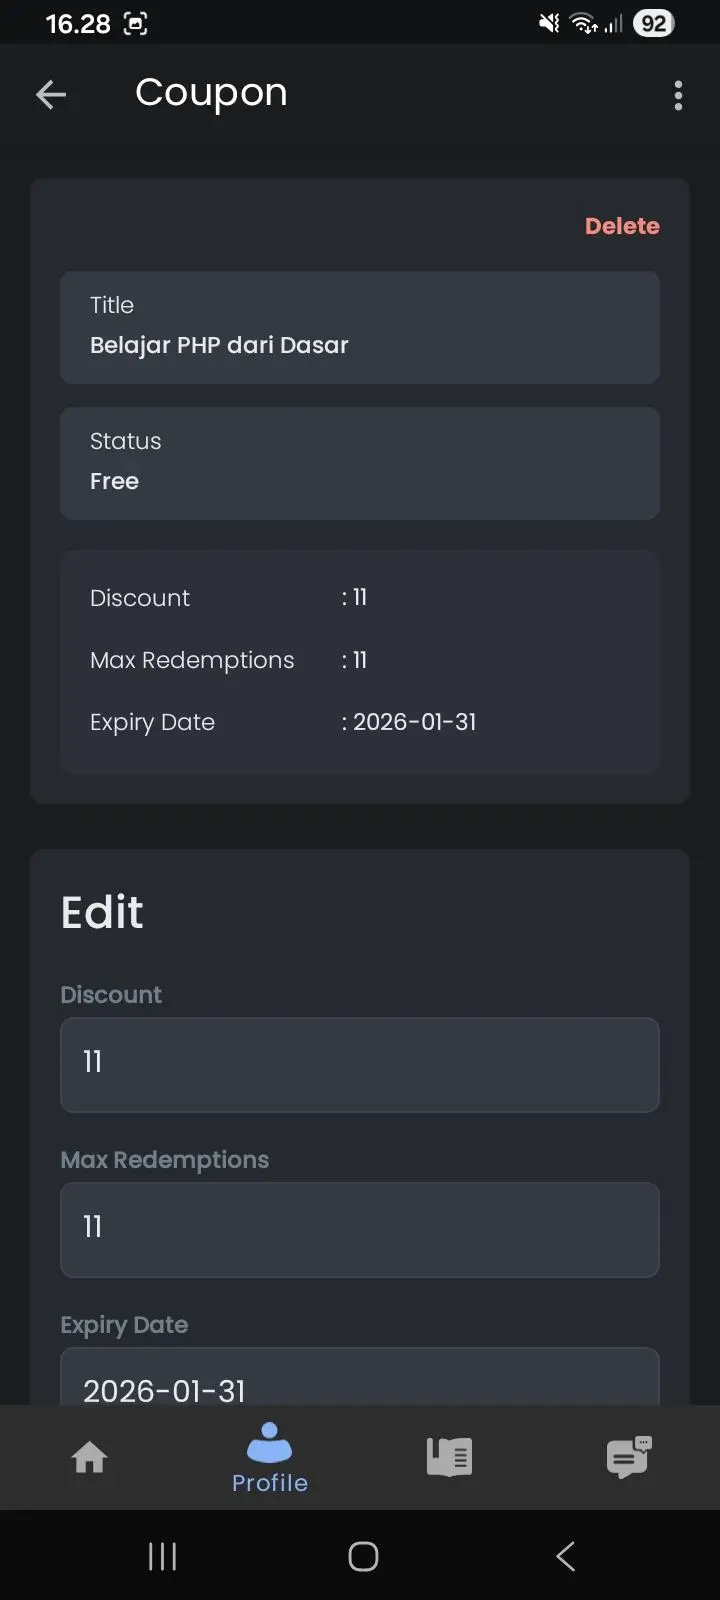Tap Android system back chevron

565,1556
